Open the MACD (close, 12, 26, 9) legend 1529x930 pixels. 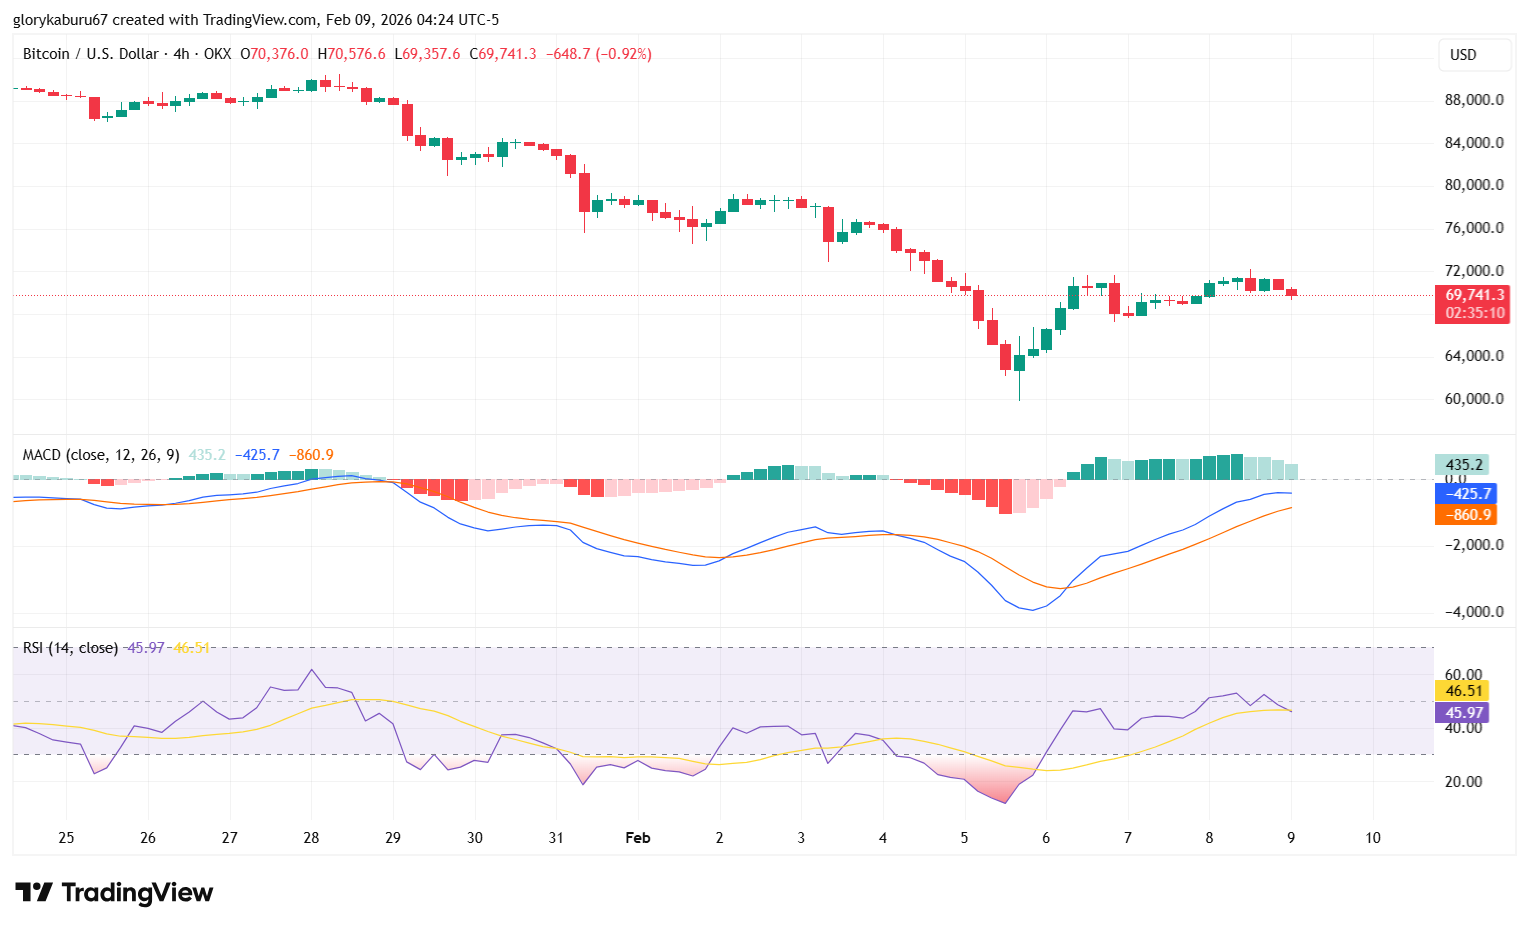pos(101,455)
